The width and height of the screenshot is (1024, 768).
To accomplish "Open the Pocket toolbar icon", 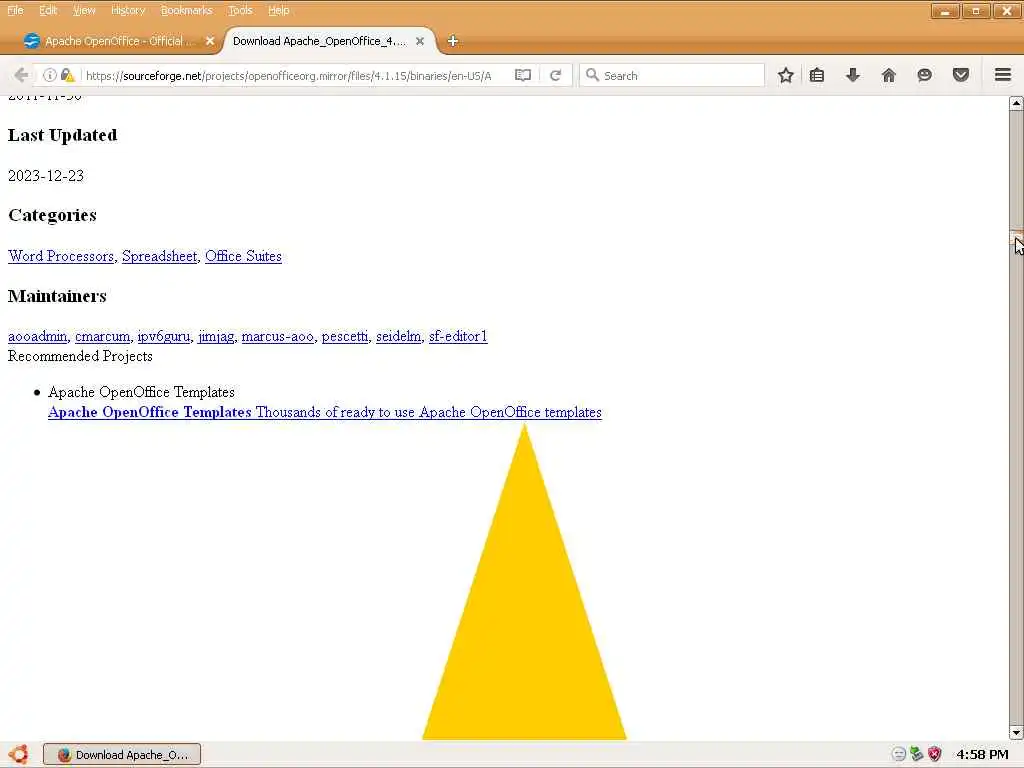I will (960, 75).
